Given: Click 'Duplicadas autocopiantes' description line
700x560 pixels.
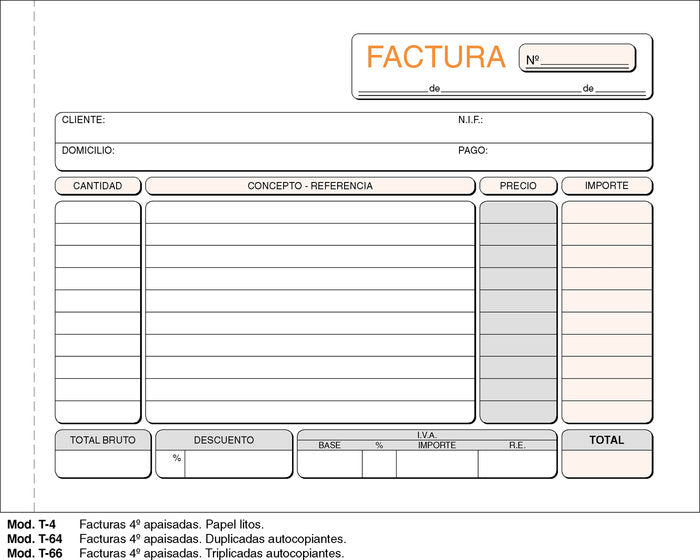Looking at the screenshot, I should pos(212,539).
